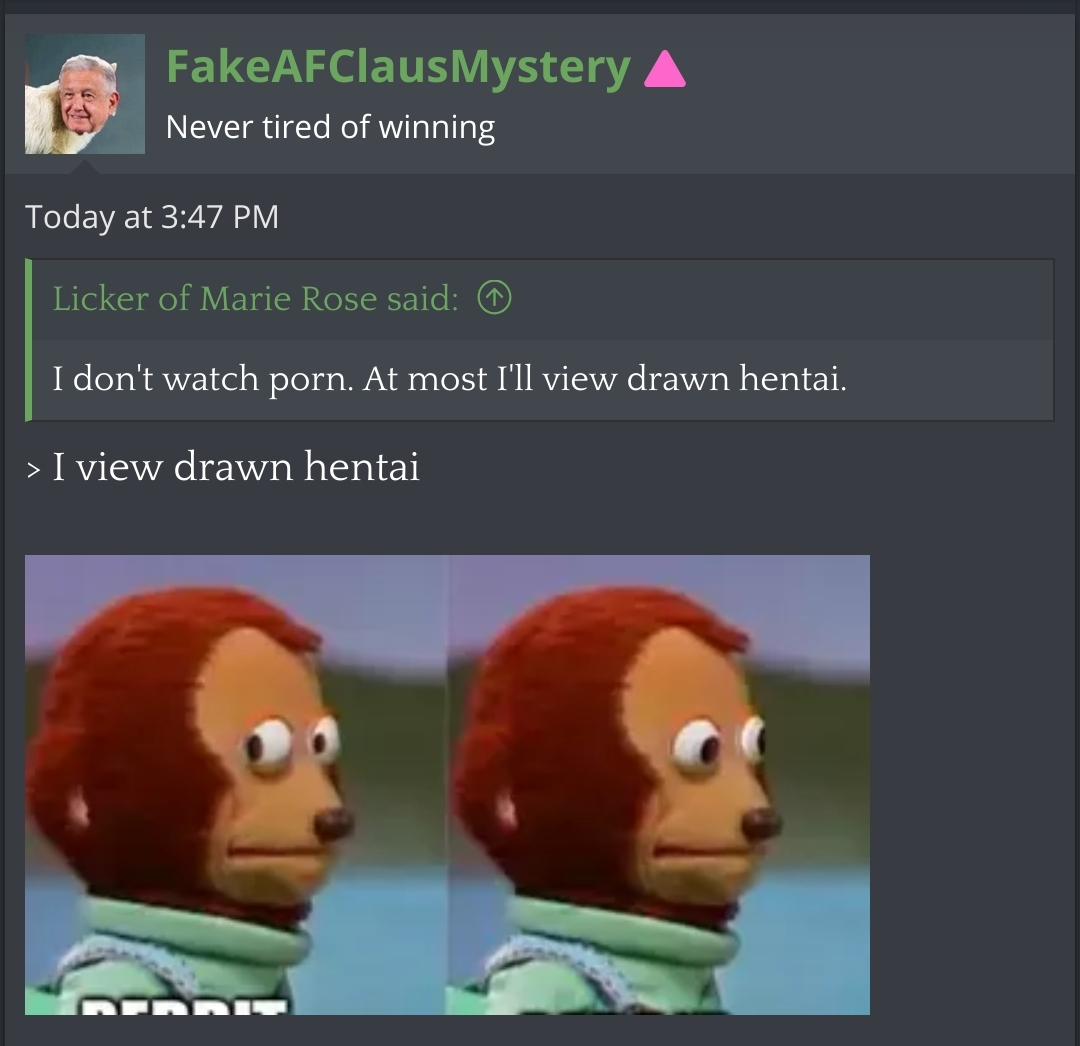Select the green quote border bar

point(28,339)
